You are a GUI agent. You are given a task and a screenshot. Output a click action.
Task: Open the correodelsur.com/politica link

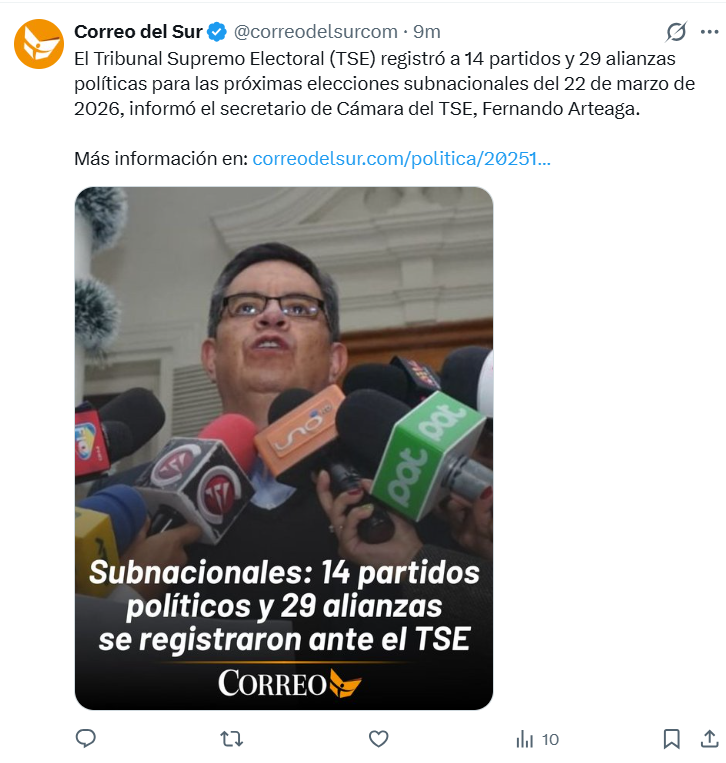(x=401, y=159)
